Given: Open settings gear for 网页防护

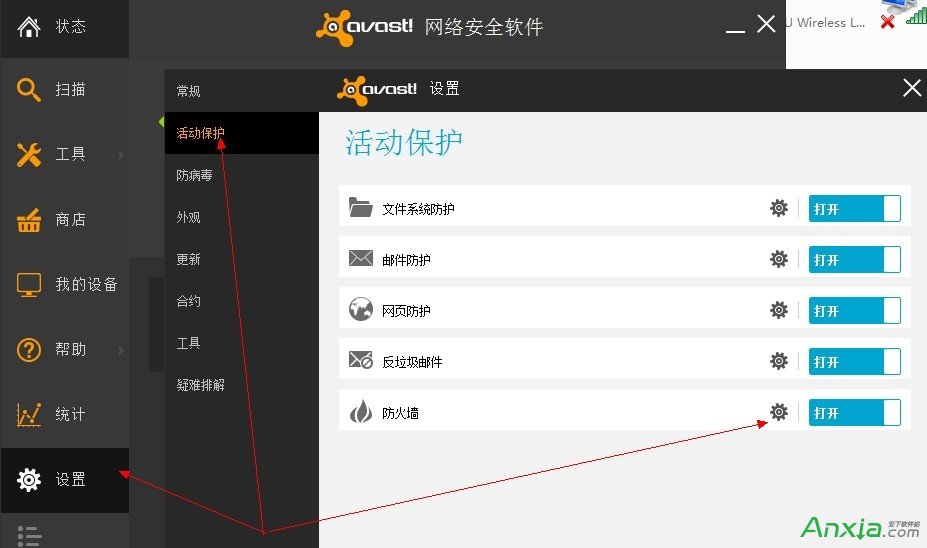Looking at the screenshot, I should coord(779,310).
